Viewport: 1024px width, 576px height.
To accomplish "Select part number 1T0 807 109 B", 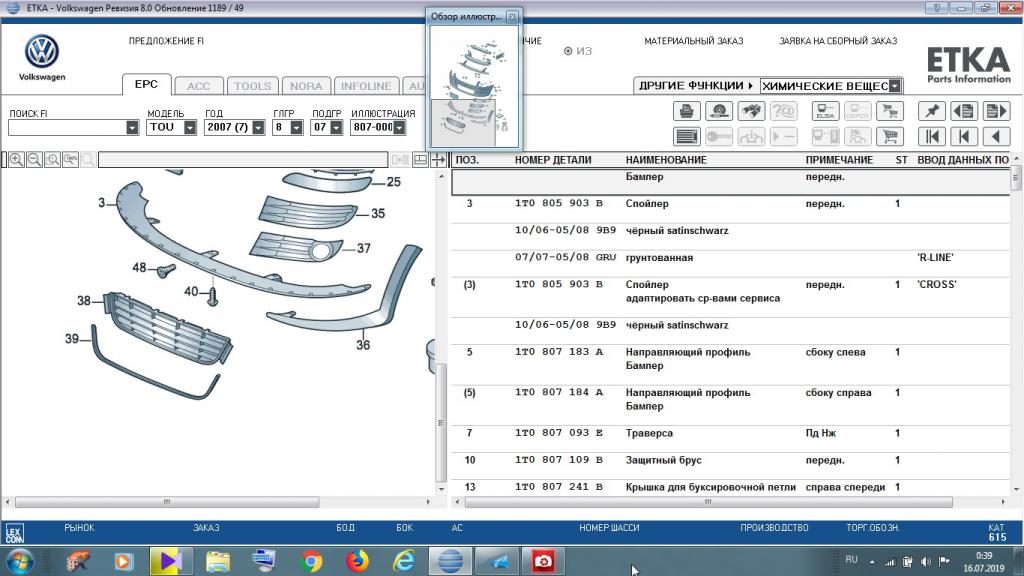I will pyautogui.click(x=558, y=460).
